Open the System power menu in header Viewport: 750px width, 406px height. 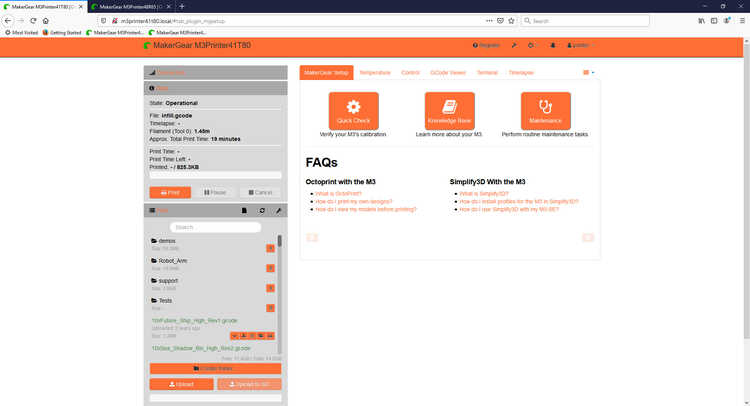coord(532,45)
